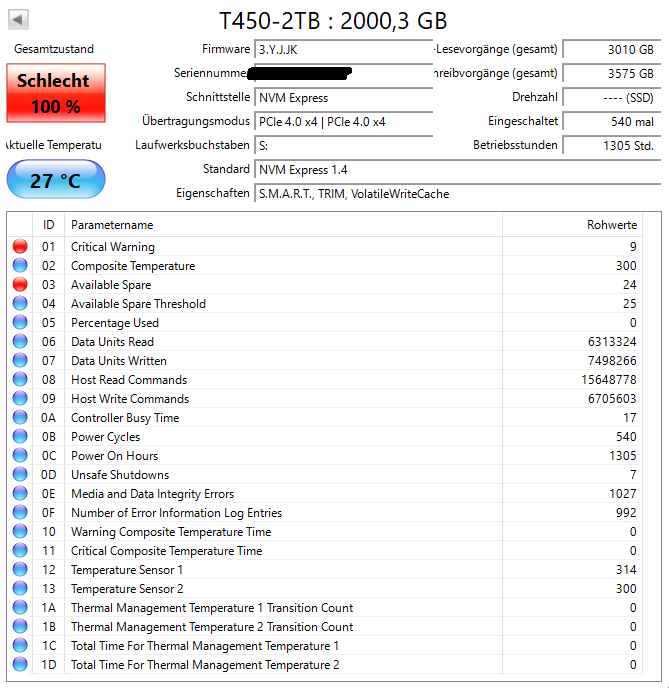Click status icon for Warning Composite Temperature Time
The width and height of the screenshot is (669, 688).
pyautogui.click(x=20, y=531)
